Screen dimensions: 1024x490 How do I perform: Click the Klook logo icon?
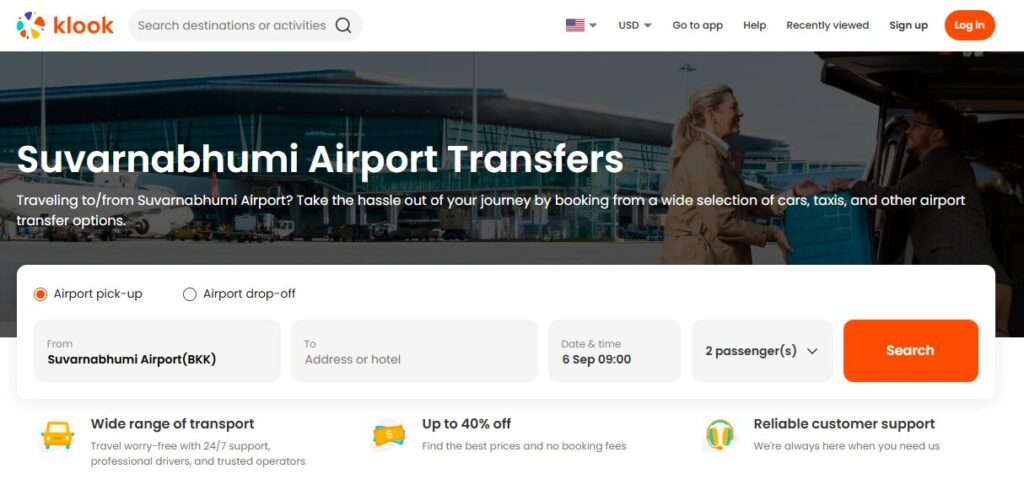31,25
